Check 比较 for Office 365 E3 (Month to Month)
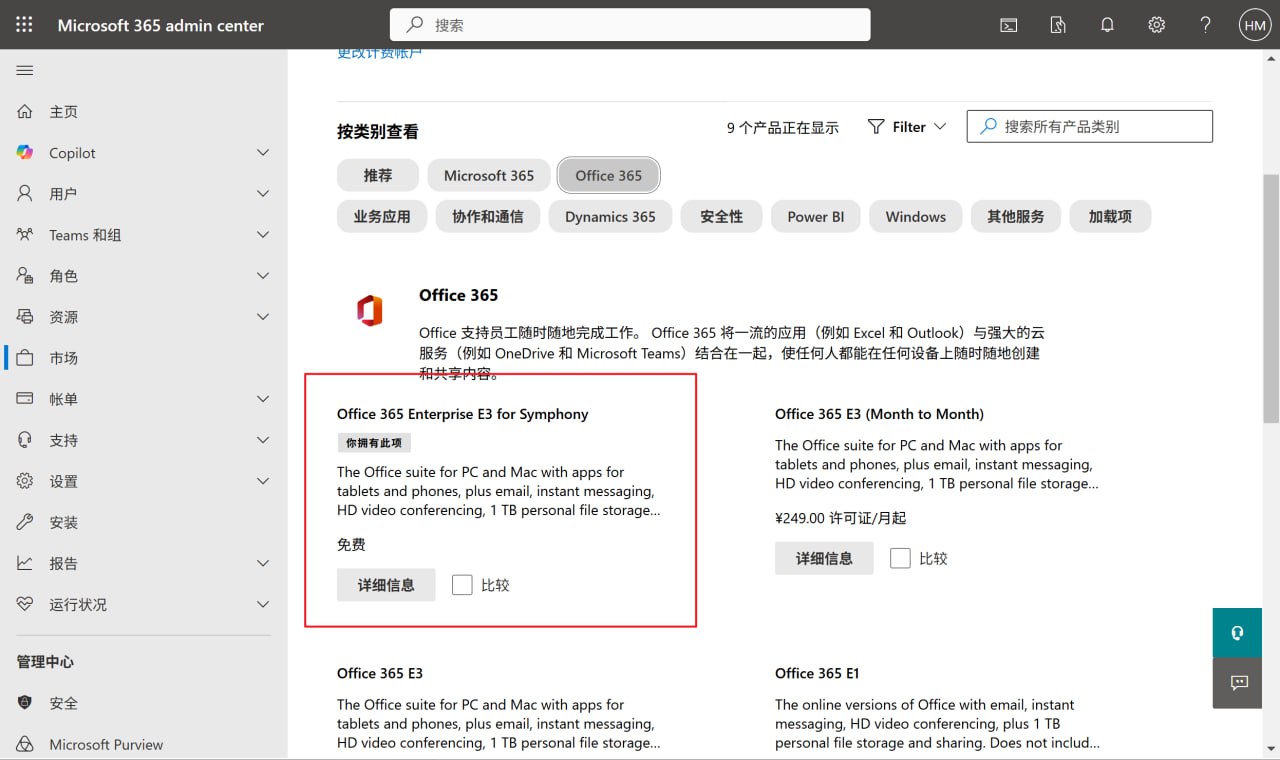The height and width of the screenshot is (760, 1280). [899, 558]
